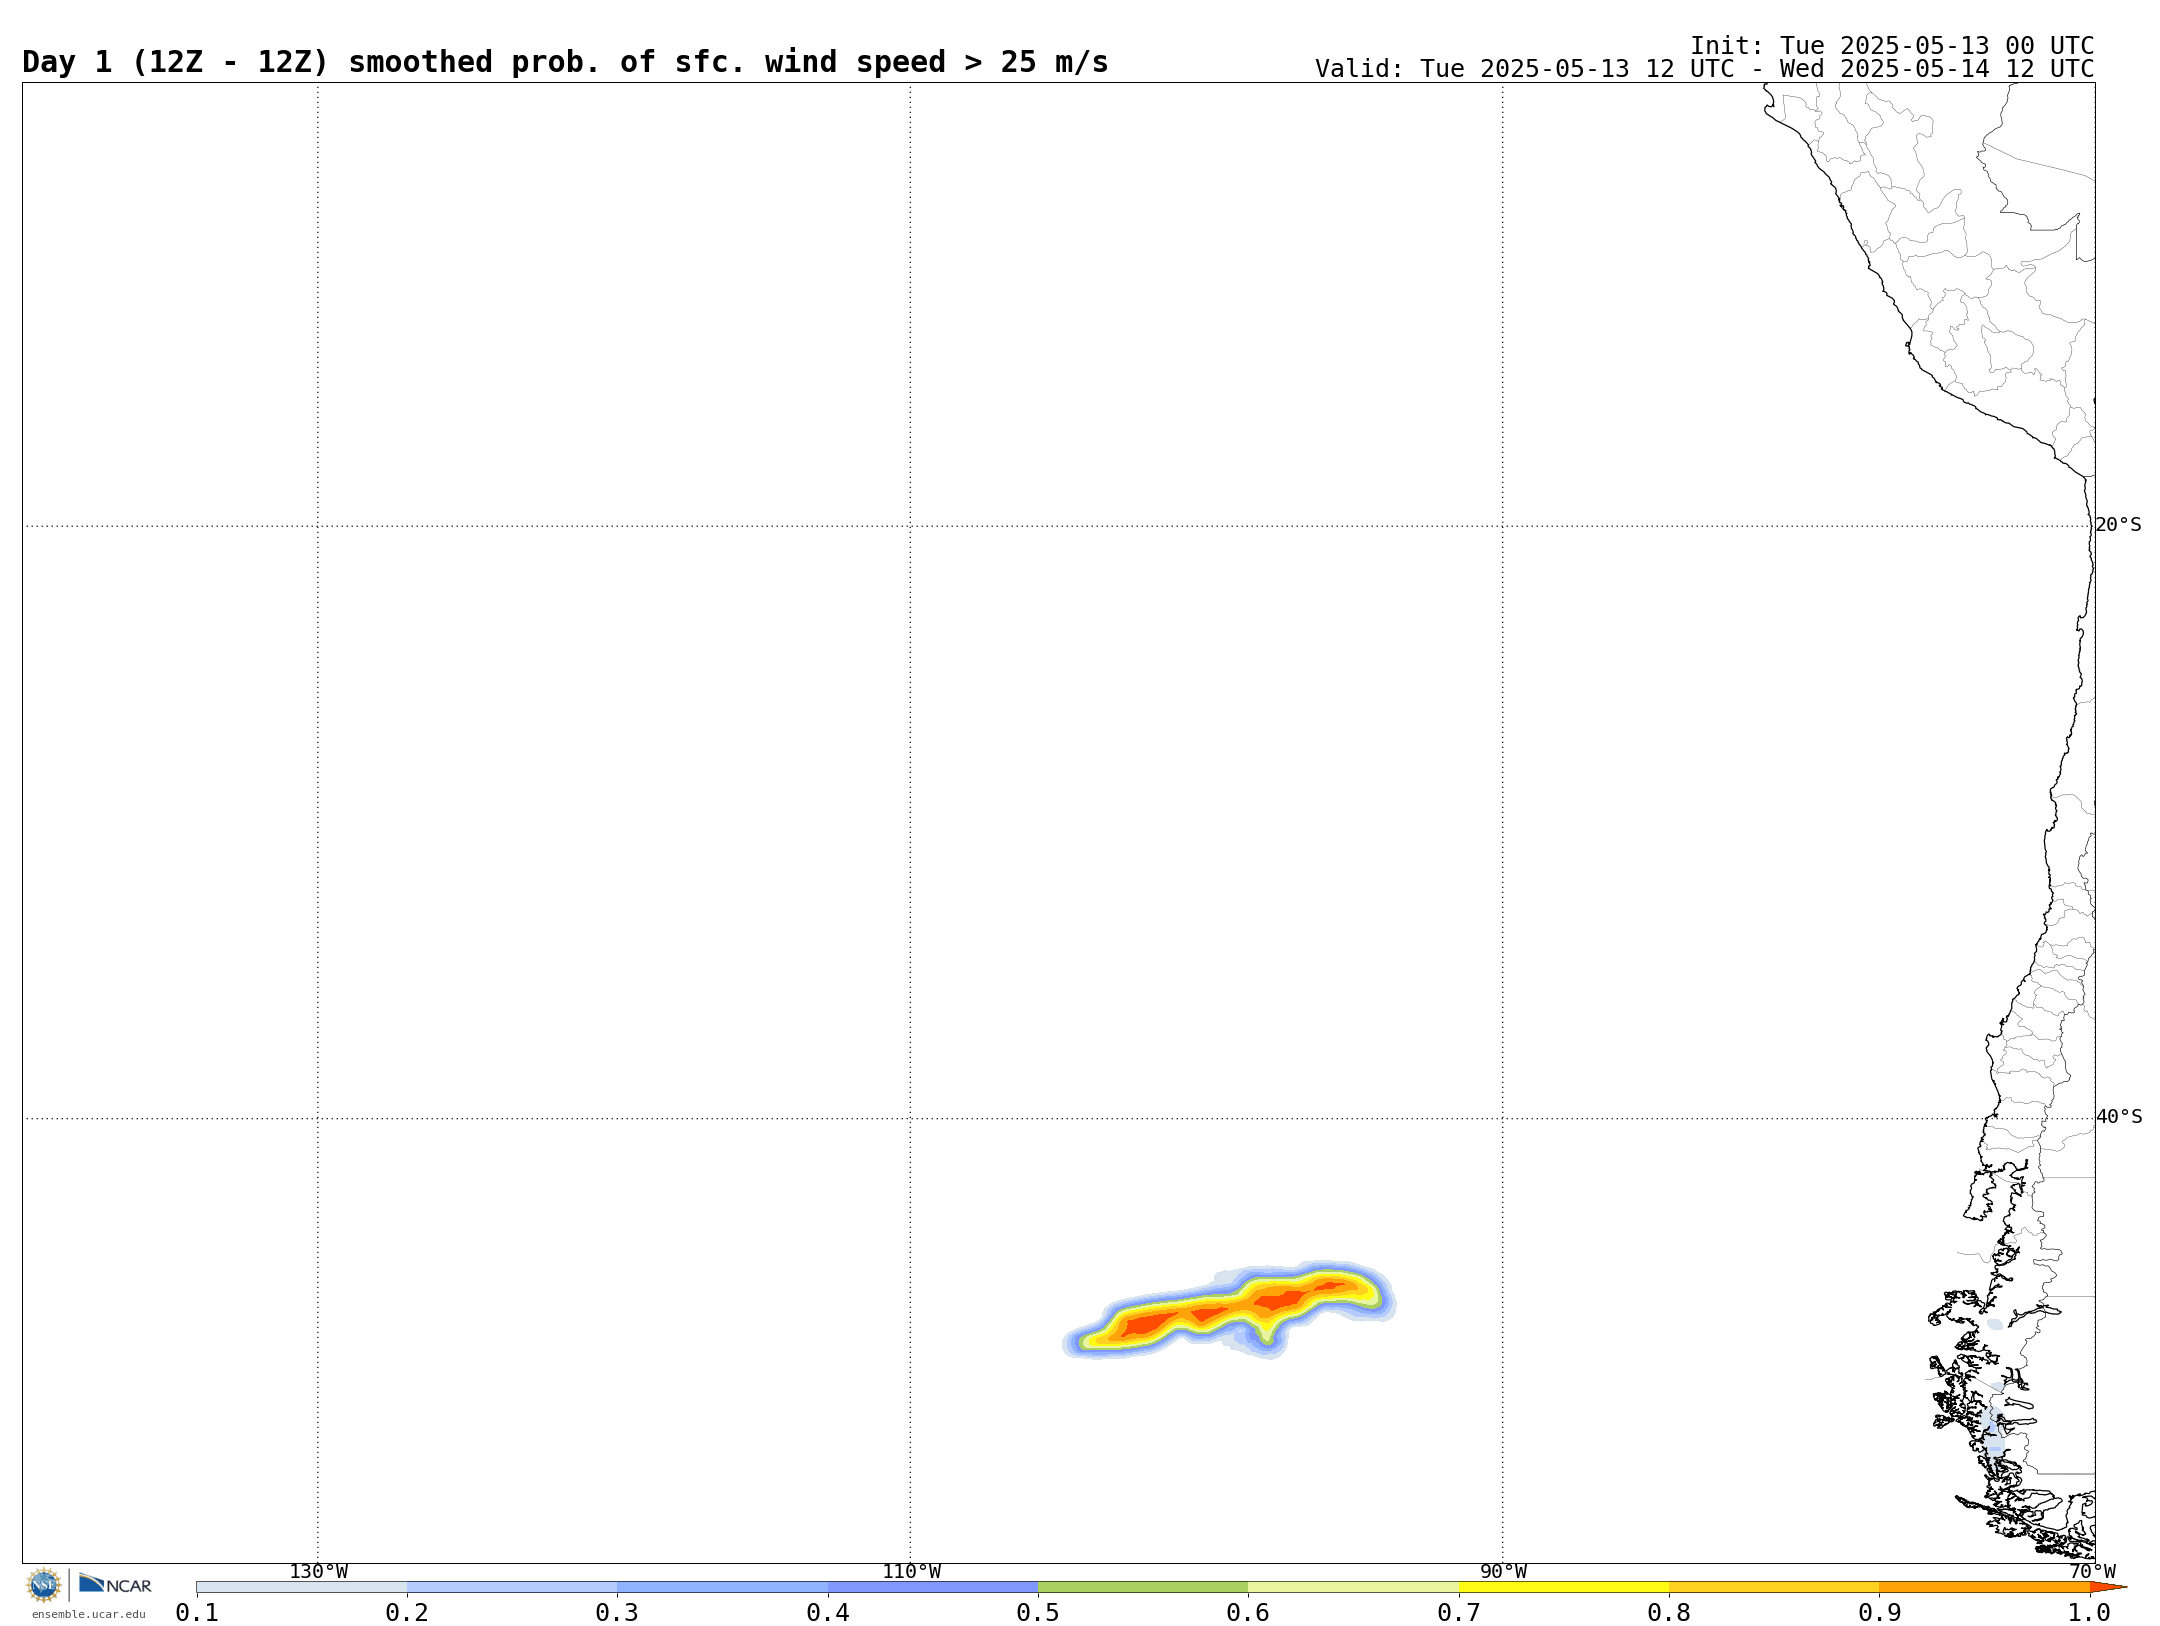Click the green 0.5–0.6 colorbar segment
This screenshot has height=1626, width=2160.
(x=1143, y=1587)
